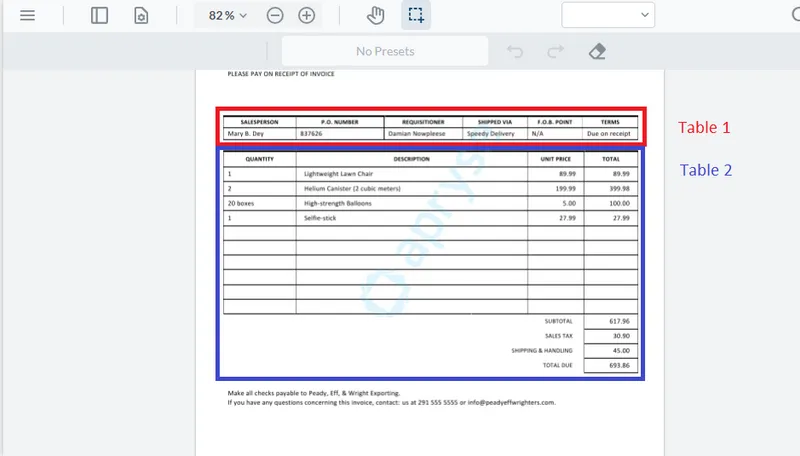Click the 'QUANTITY' column header
The height and width of the screenshot is (456, 800).
tap(259, 159)
